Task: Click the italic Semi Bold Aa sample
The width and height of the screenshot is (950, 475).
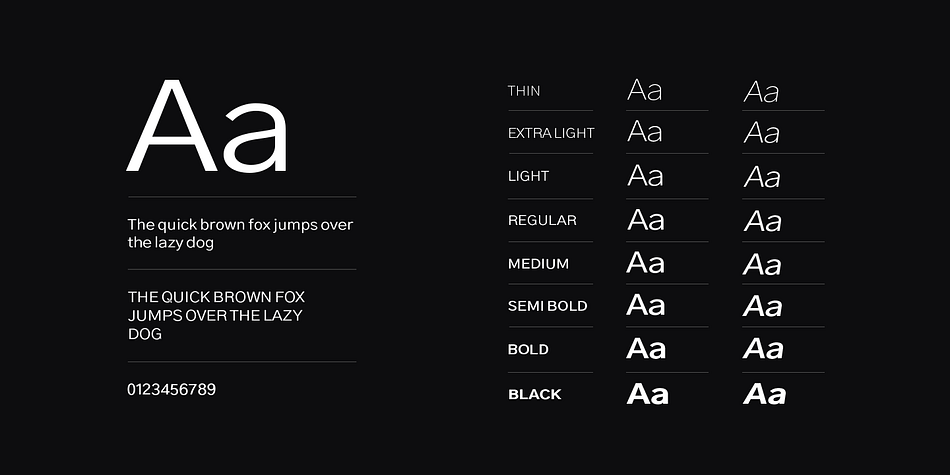Action: tap(763, 306)
